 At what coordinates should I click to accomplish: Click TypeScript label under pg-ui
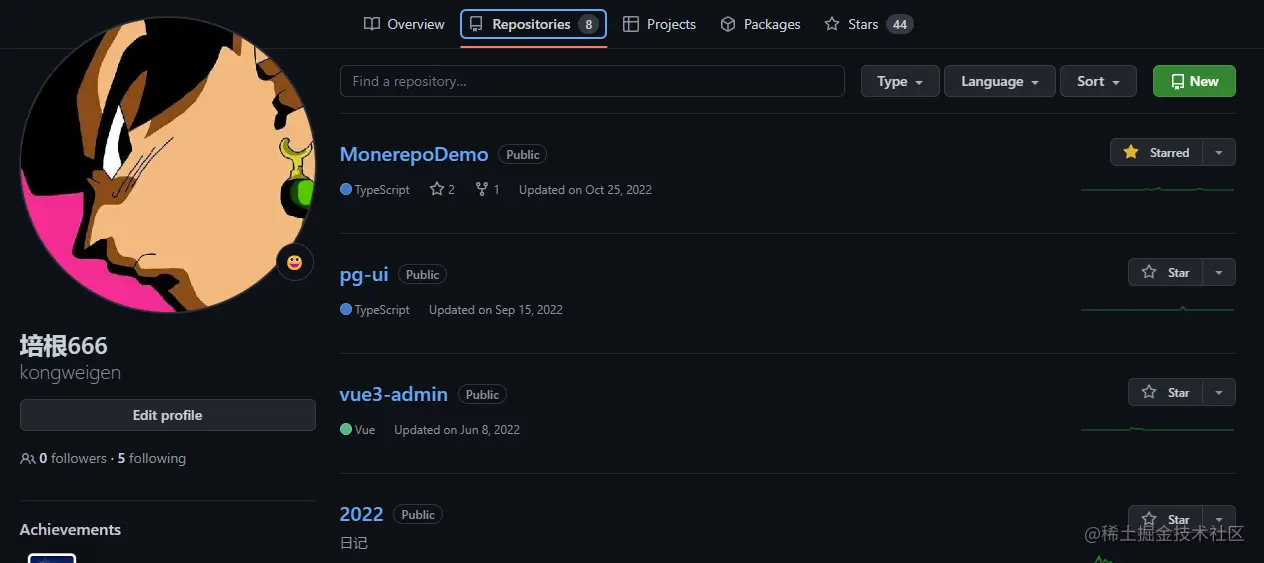click(x=382, y=310)
